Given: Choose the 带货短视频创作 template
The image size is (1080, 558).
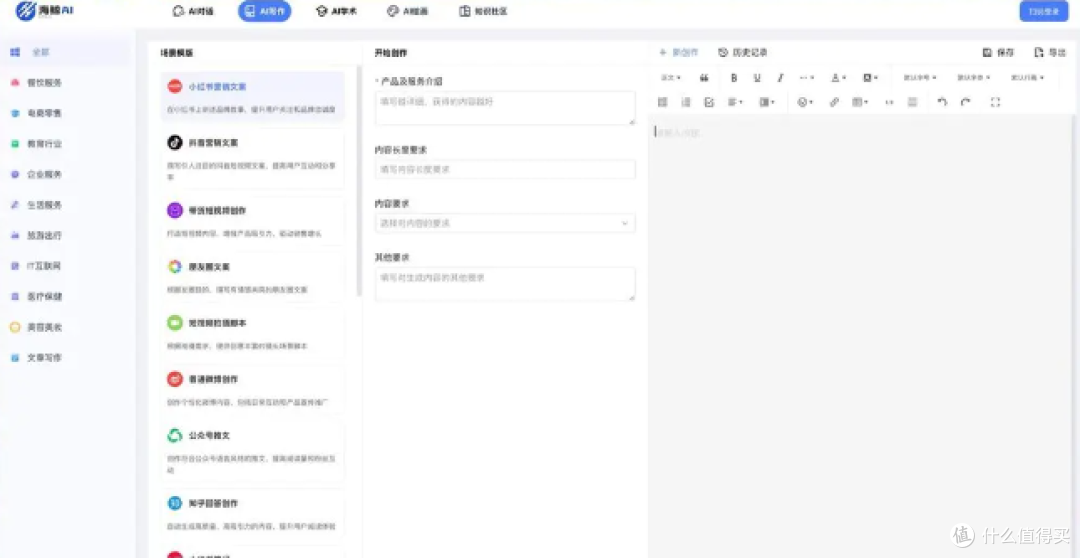Looking at the screenshot, I should [x=252, y=220].
